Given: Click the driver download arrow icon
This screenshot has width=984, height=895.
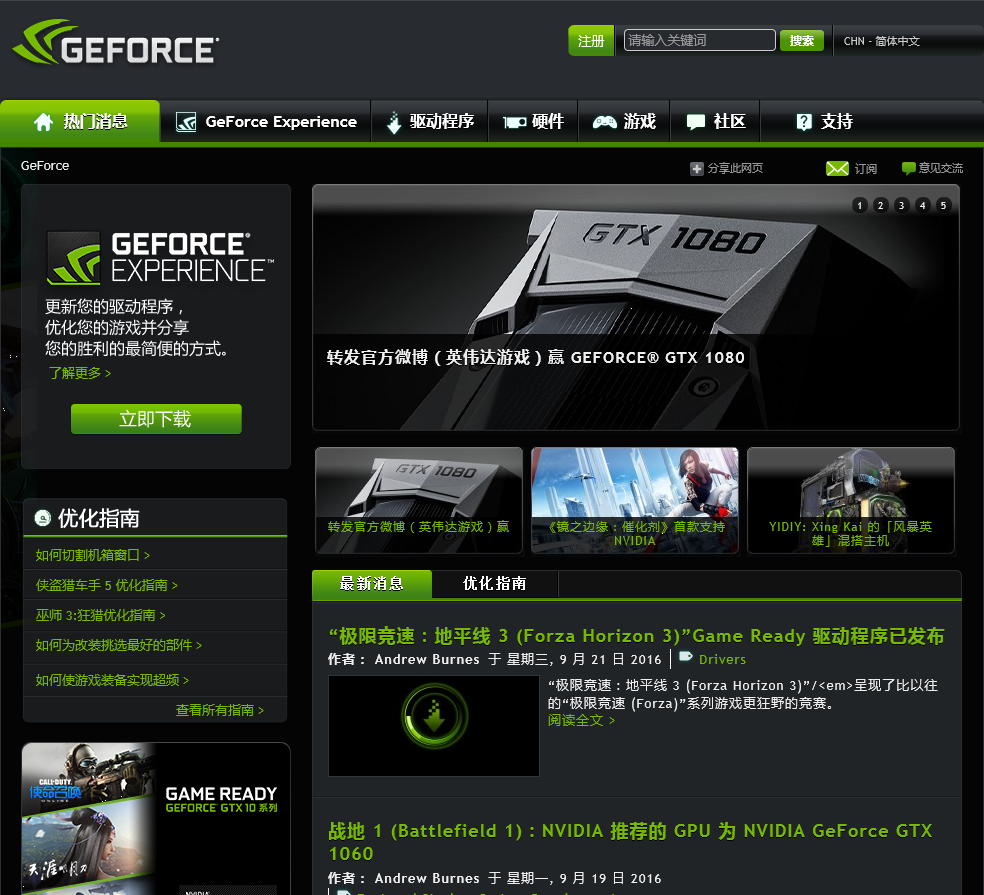Looking at the screenshot, I should [393, 122].
